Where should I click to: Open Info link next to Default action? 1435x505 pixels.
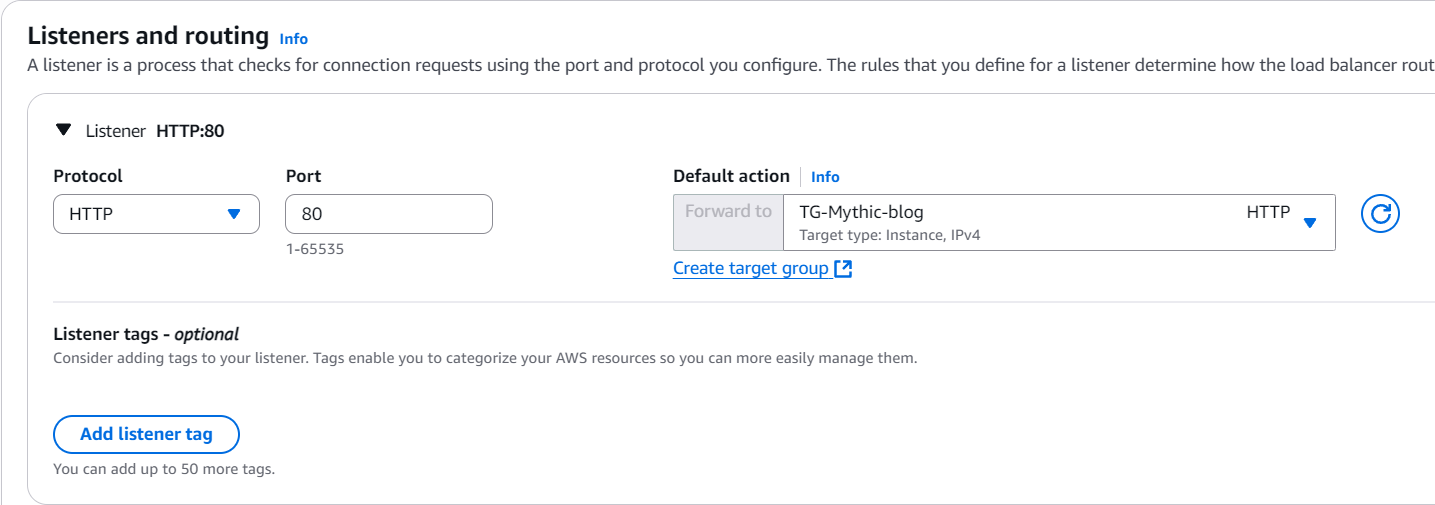pyautogui.click(x=825, y=177)
